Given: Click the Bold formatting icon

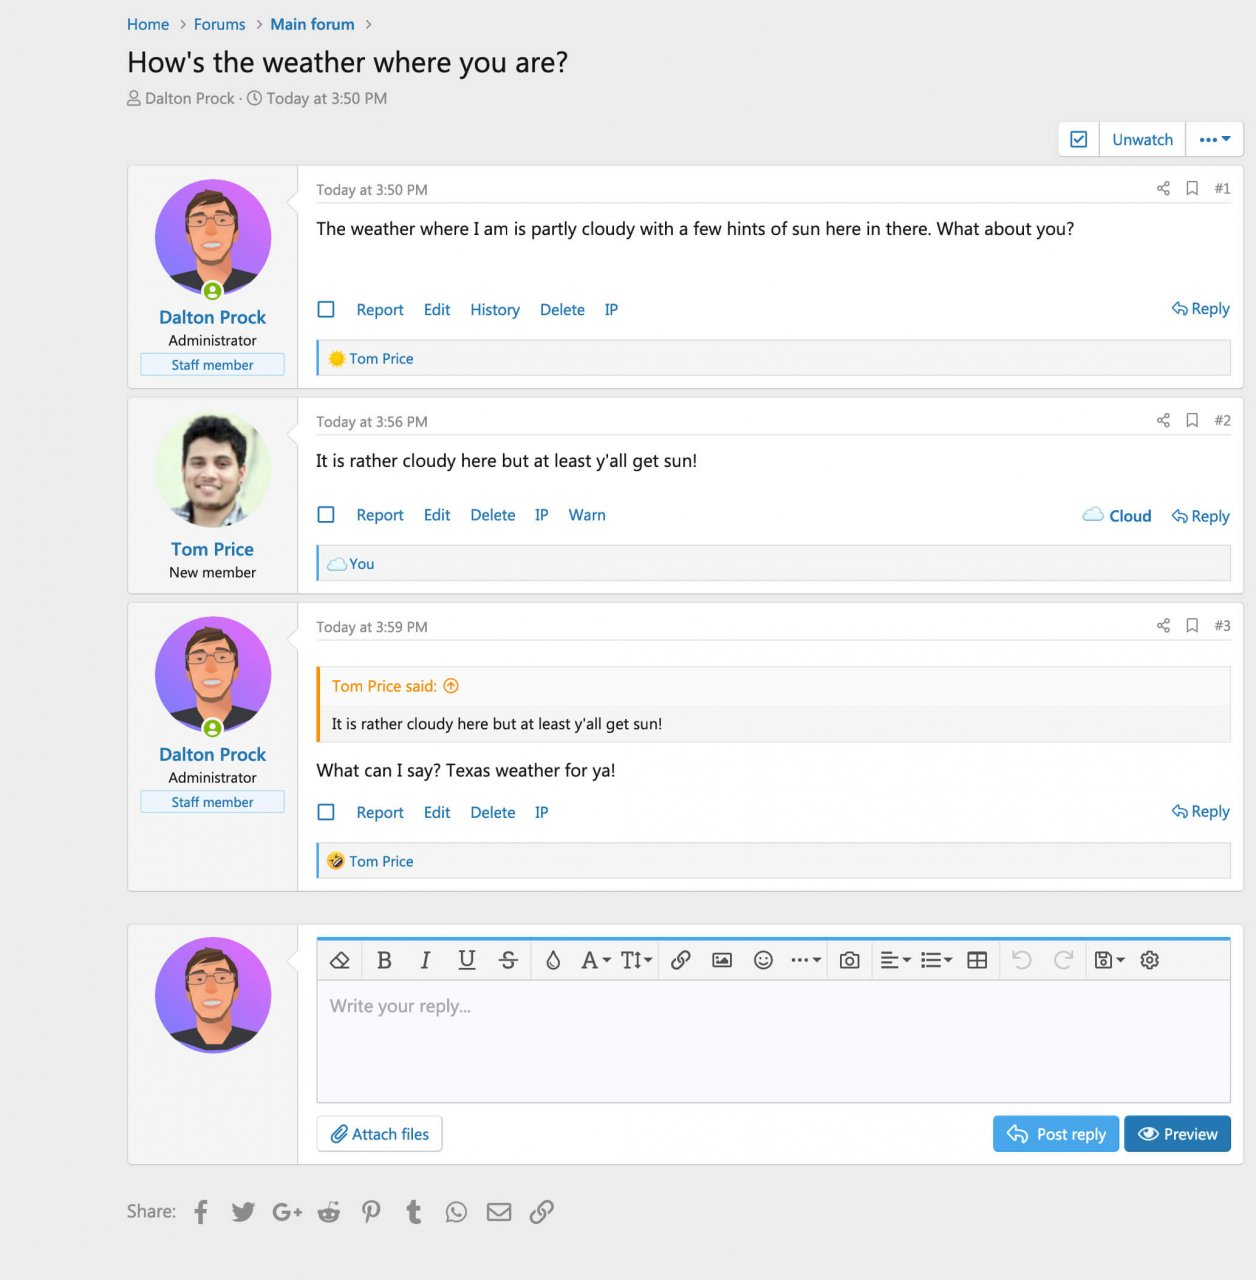Looking at the screenshot, I should click(384, 960).
